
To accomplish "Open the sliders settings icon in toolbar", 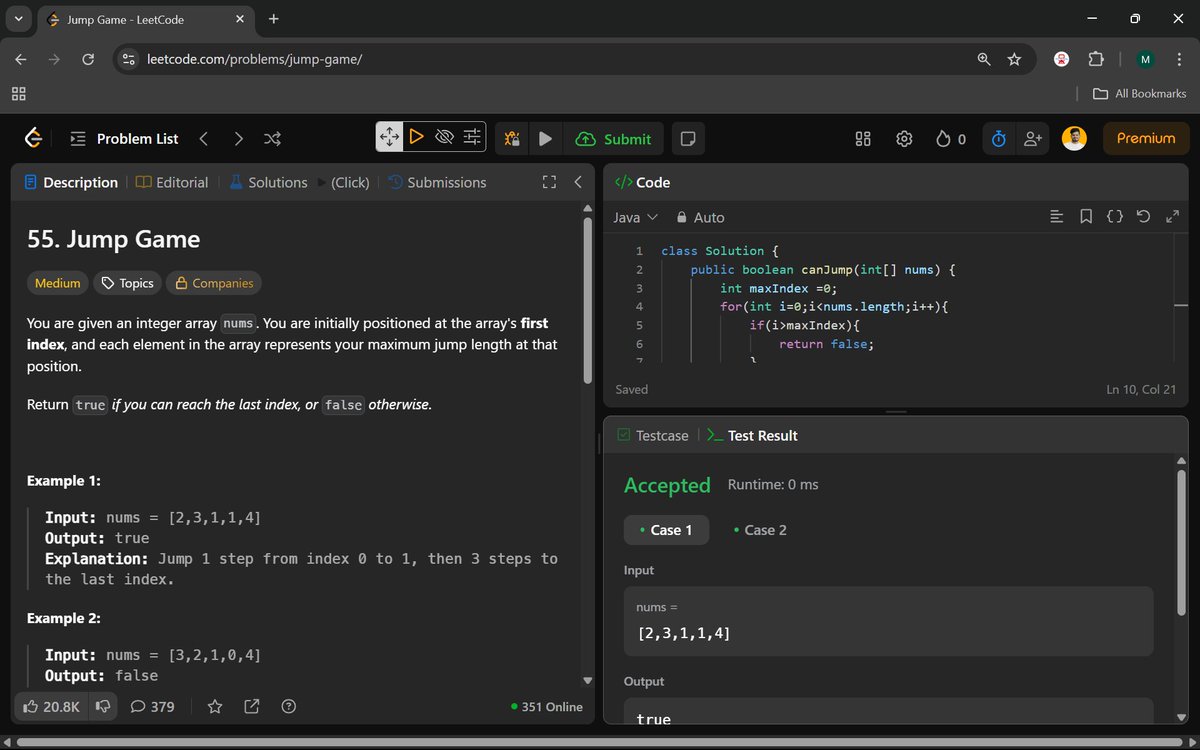I will (472, 137).
